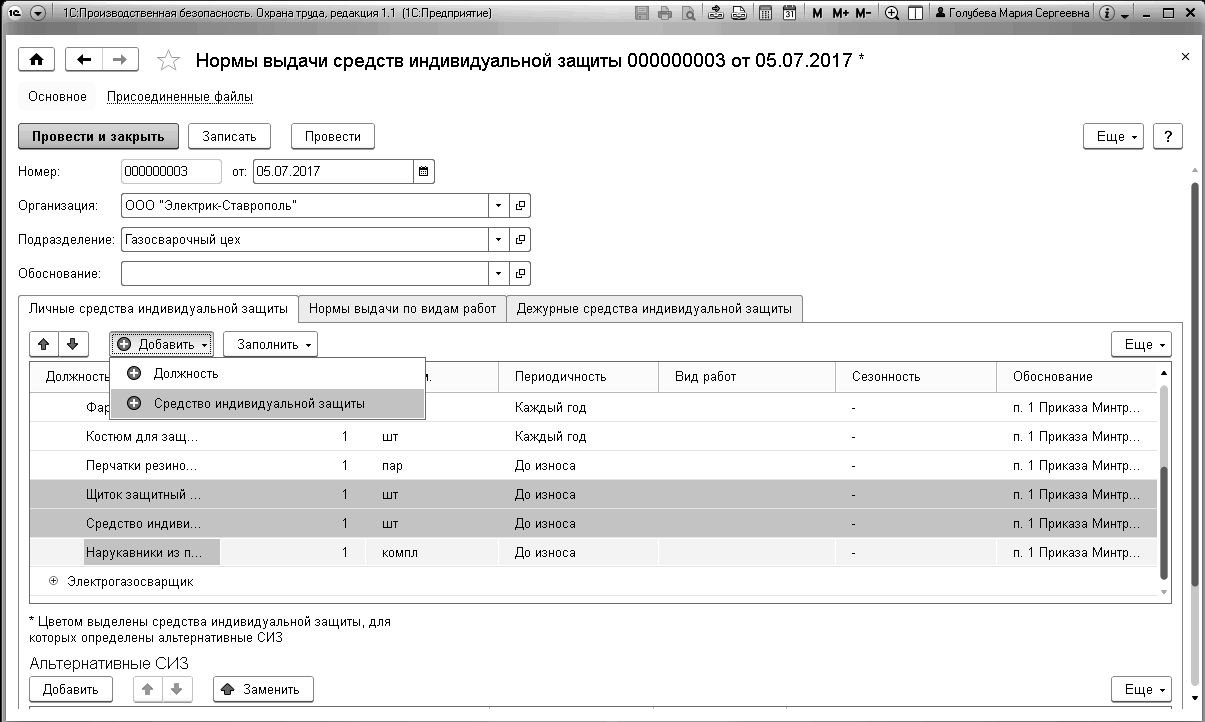Click the M memory button
Viewport: 1205px width, 722px height.
[x=818, y=14]
